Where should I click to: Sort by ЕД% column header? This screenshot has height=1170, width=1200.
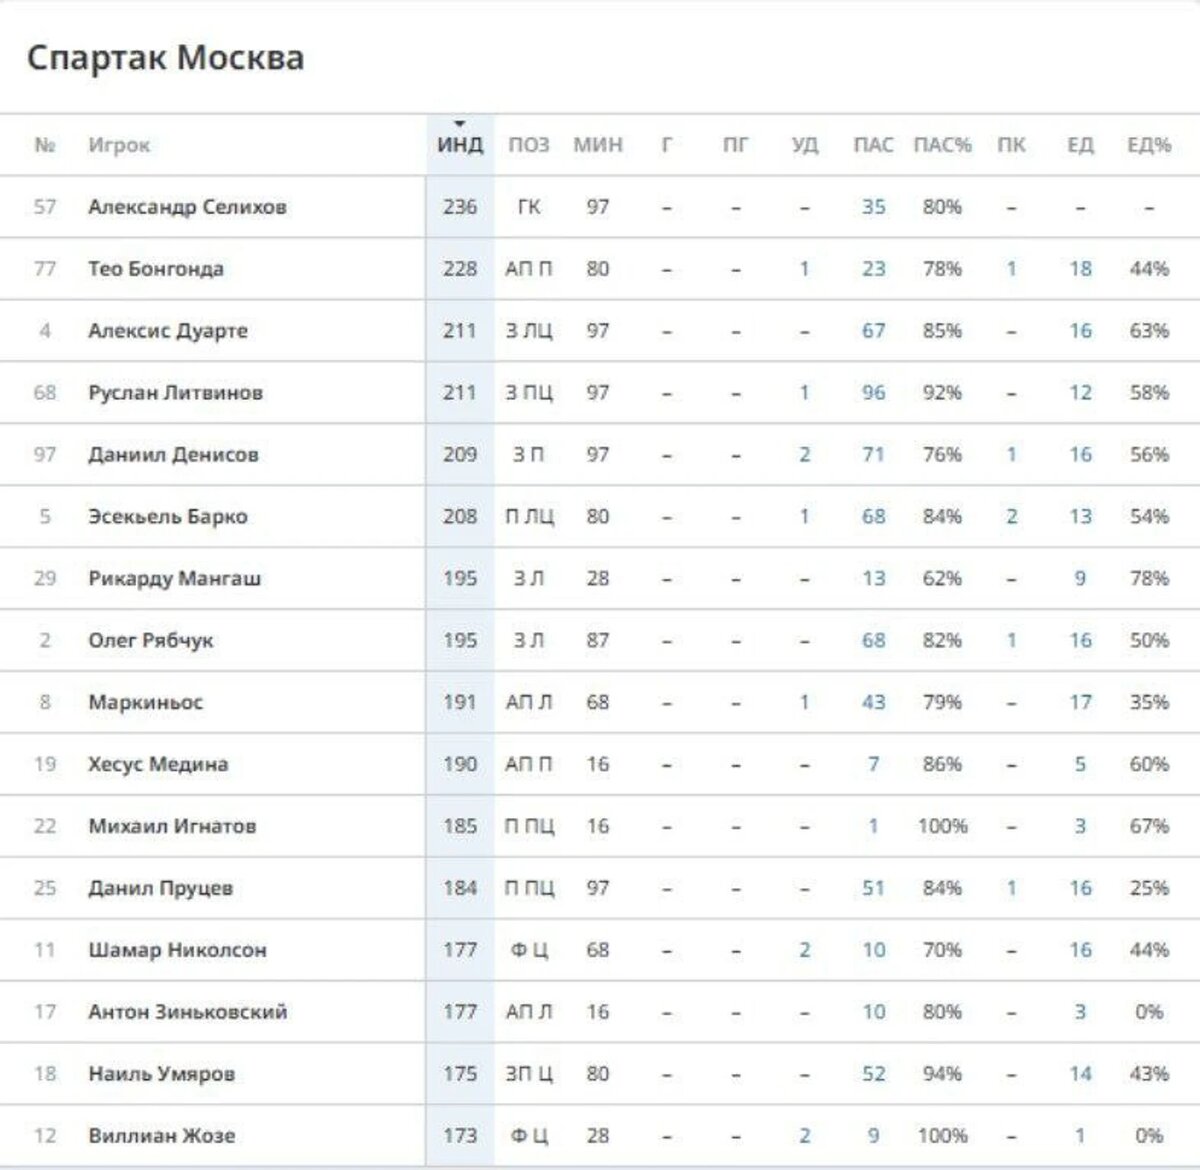[1149, 145]
